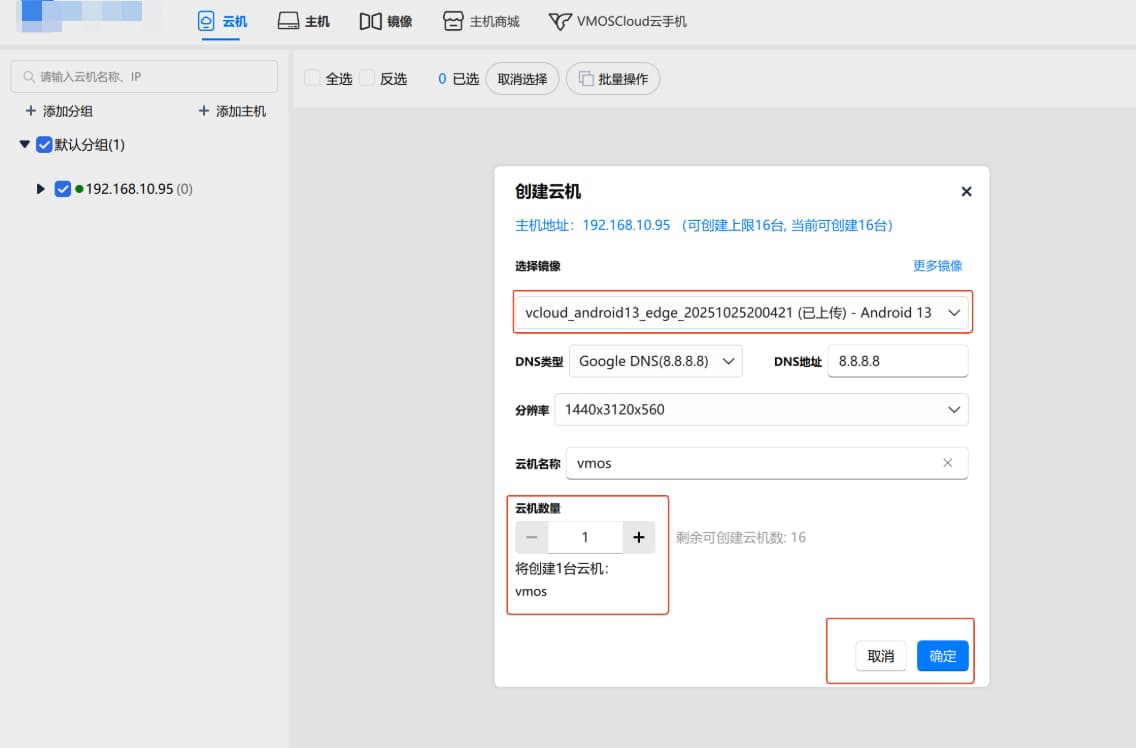This screenshot has width=1136, height=748.
Task: Toggle the 全选 checkbox
Action: coord(312,78)
